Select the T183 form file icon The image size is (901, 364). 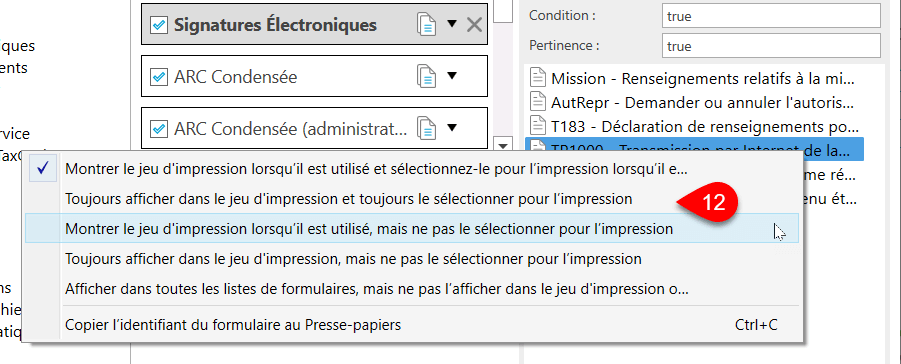(538, 125)
